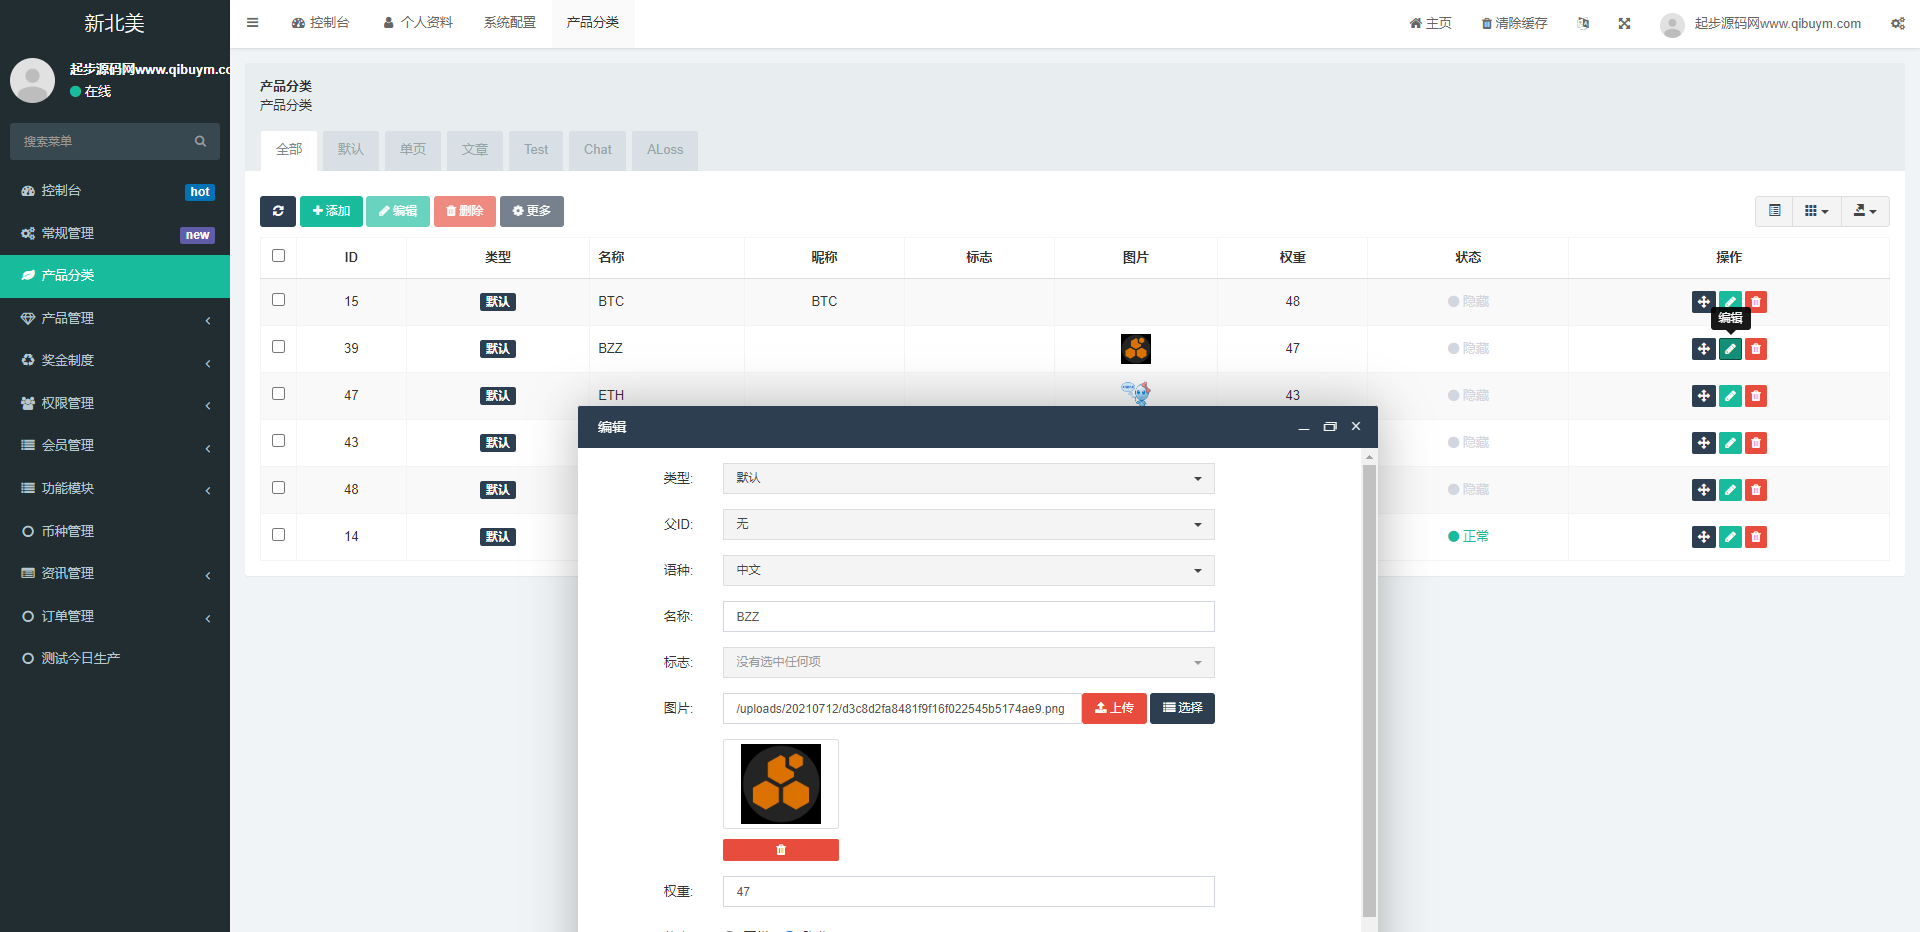Switch to the 单页 tab
1920x932 pixels.
(413, 150)
